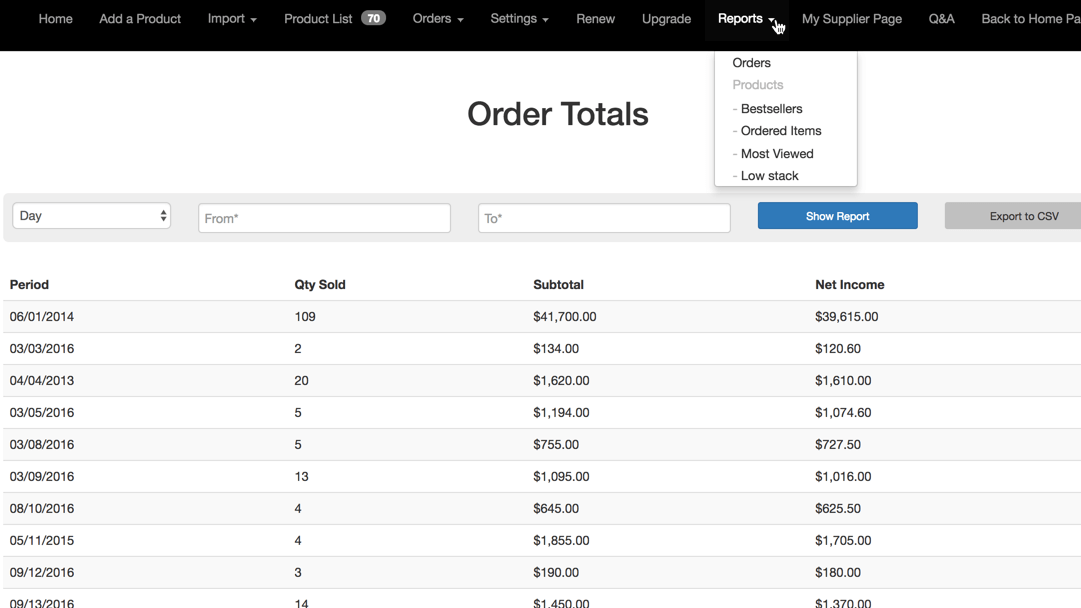Open the Home navigation link
This screenshot has height=608, width=1081.
pos(55,19)
